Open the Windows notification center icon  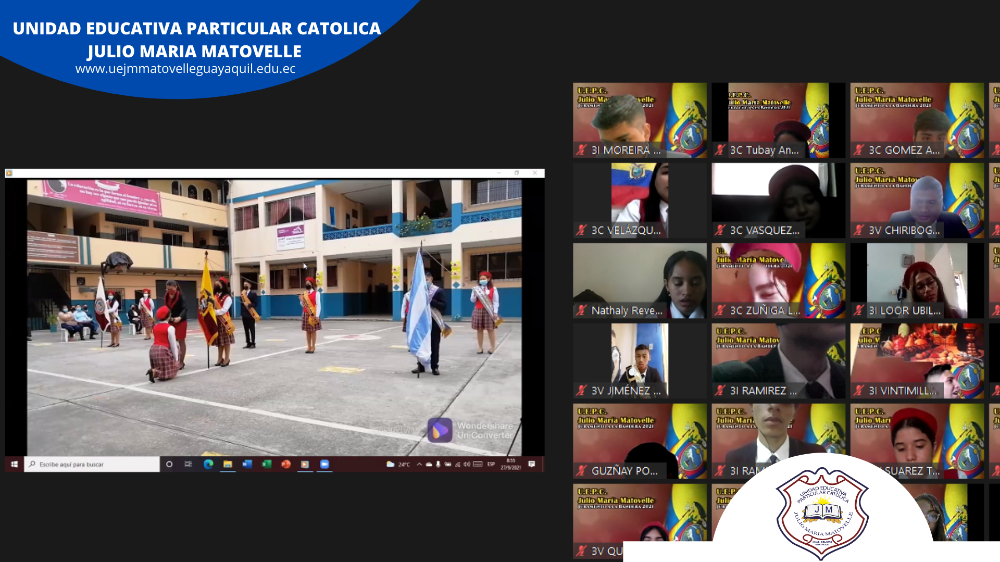coord(531,464)
